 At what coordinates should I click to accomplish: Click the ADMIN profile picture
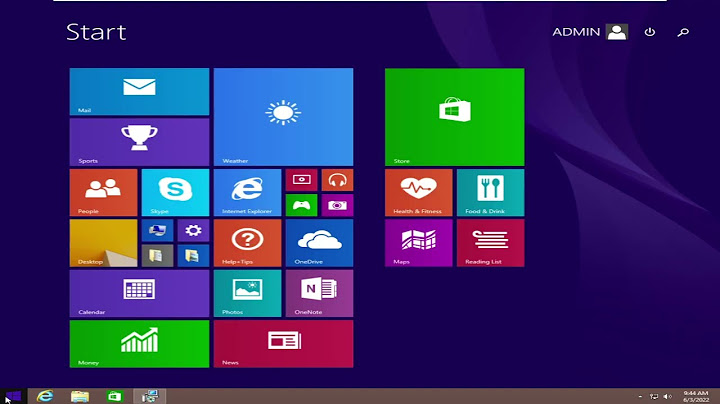tap(617, 32)
